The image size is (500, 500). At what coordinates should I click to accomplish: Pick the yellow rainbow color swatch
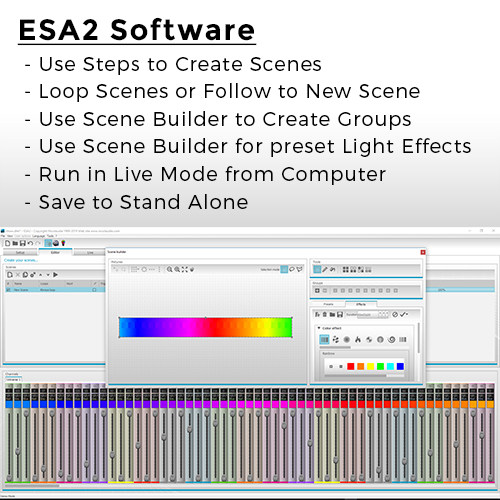coord(370,366)
